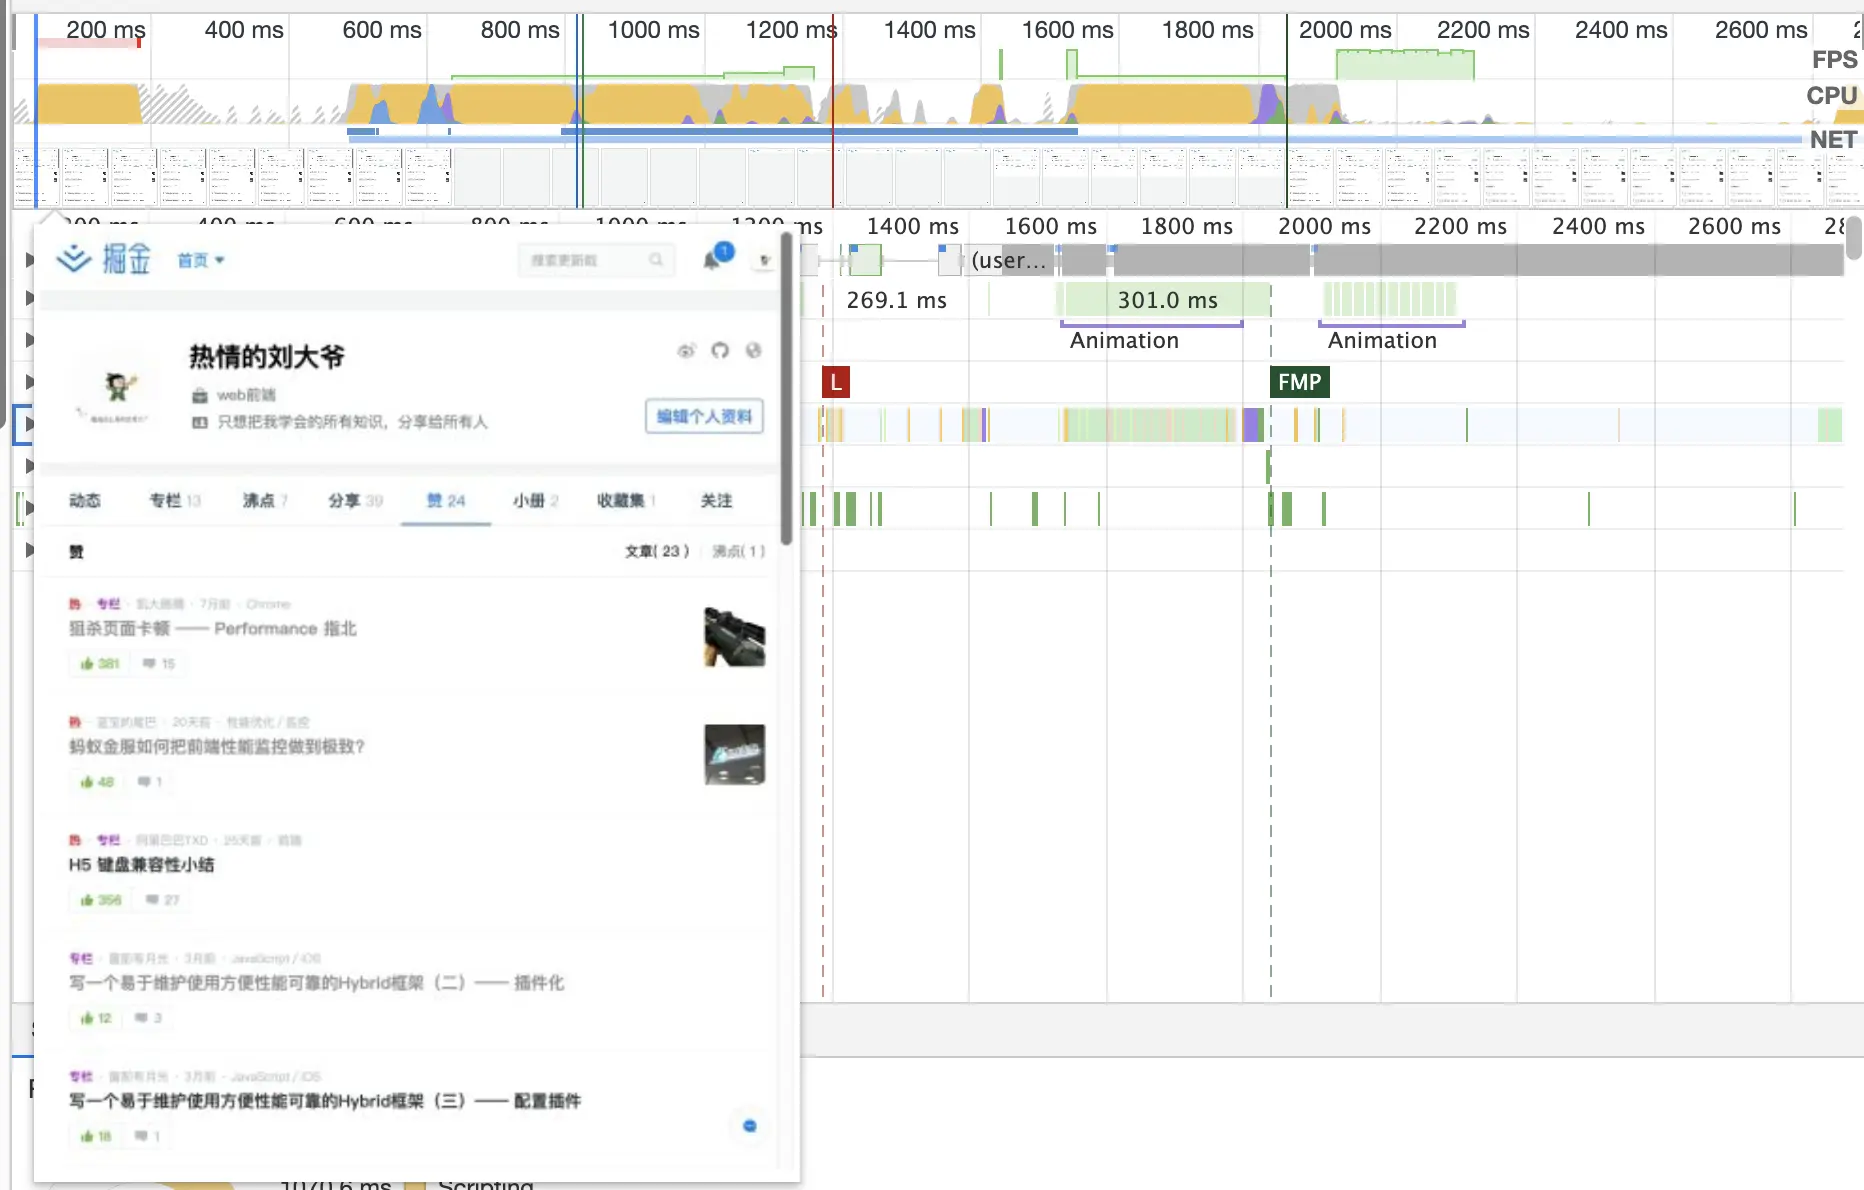Click the Performance article's sniper thumbnail

[x=734, y=637]
